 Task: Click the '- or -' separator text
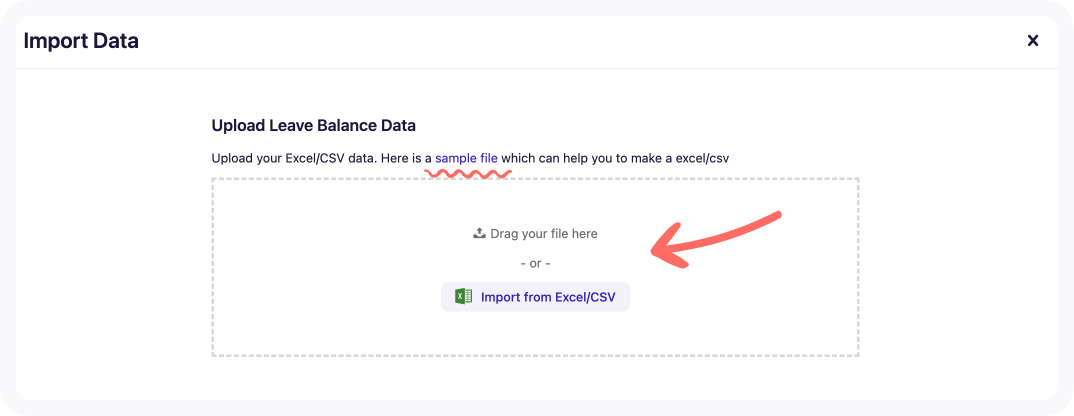(x=536, y=263)
